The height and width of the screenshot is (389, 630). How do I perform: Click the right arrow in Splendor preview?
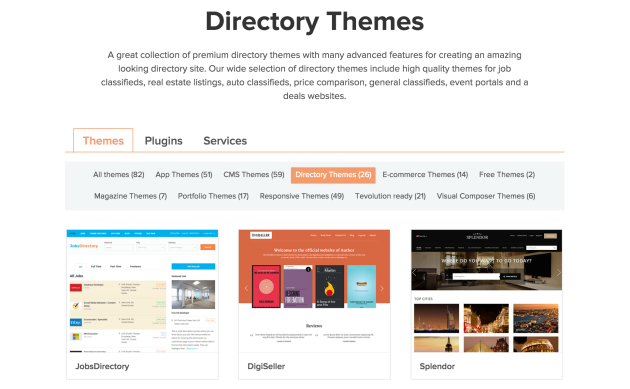(558, 272)
